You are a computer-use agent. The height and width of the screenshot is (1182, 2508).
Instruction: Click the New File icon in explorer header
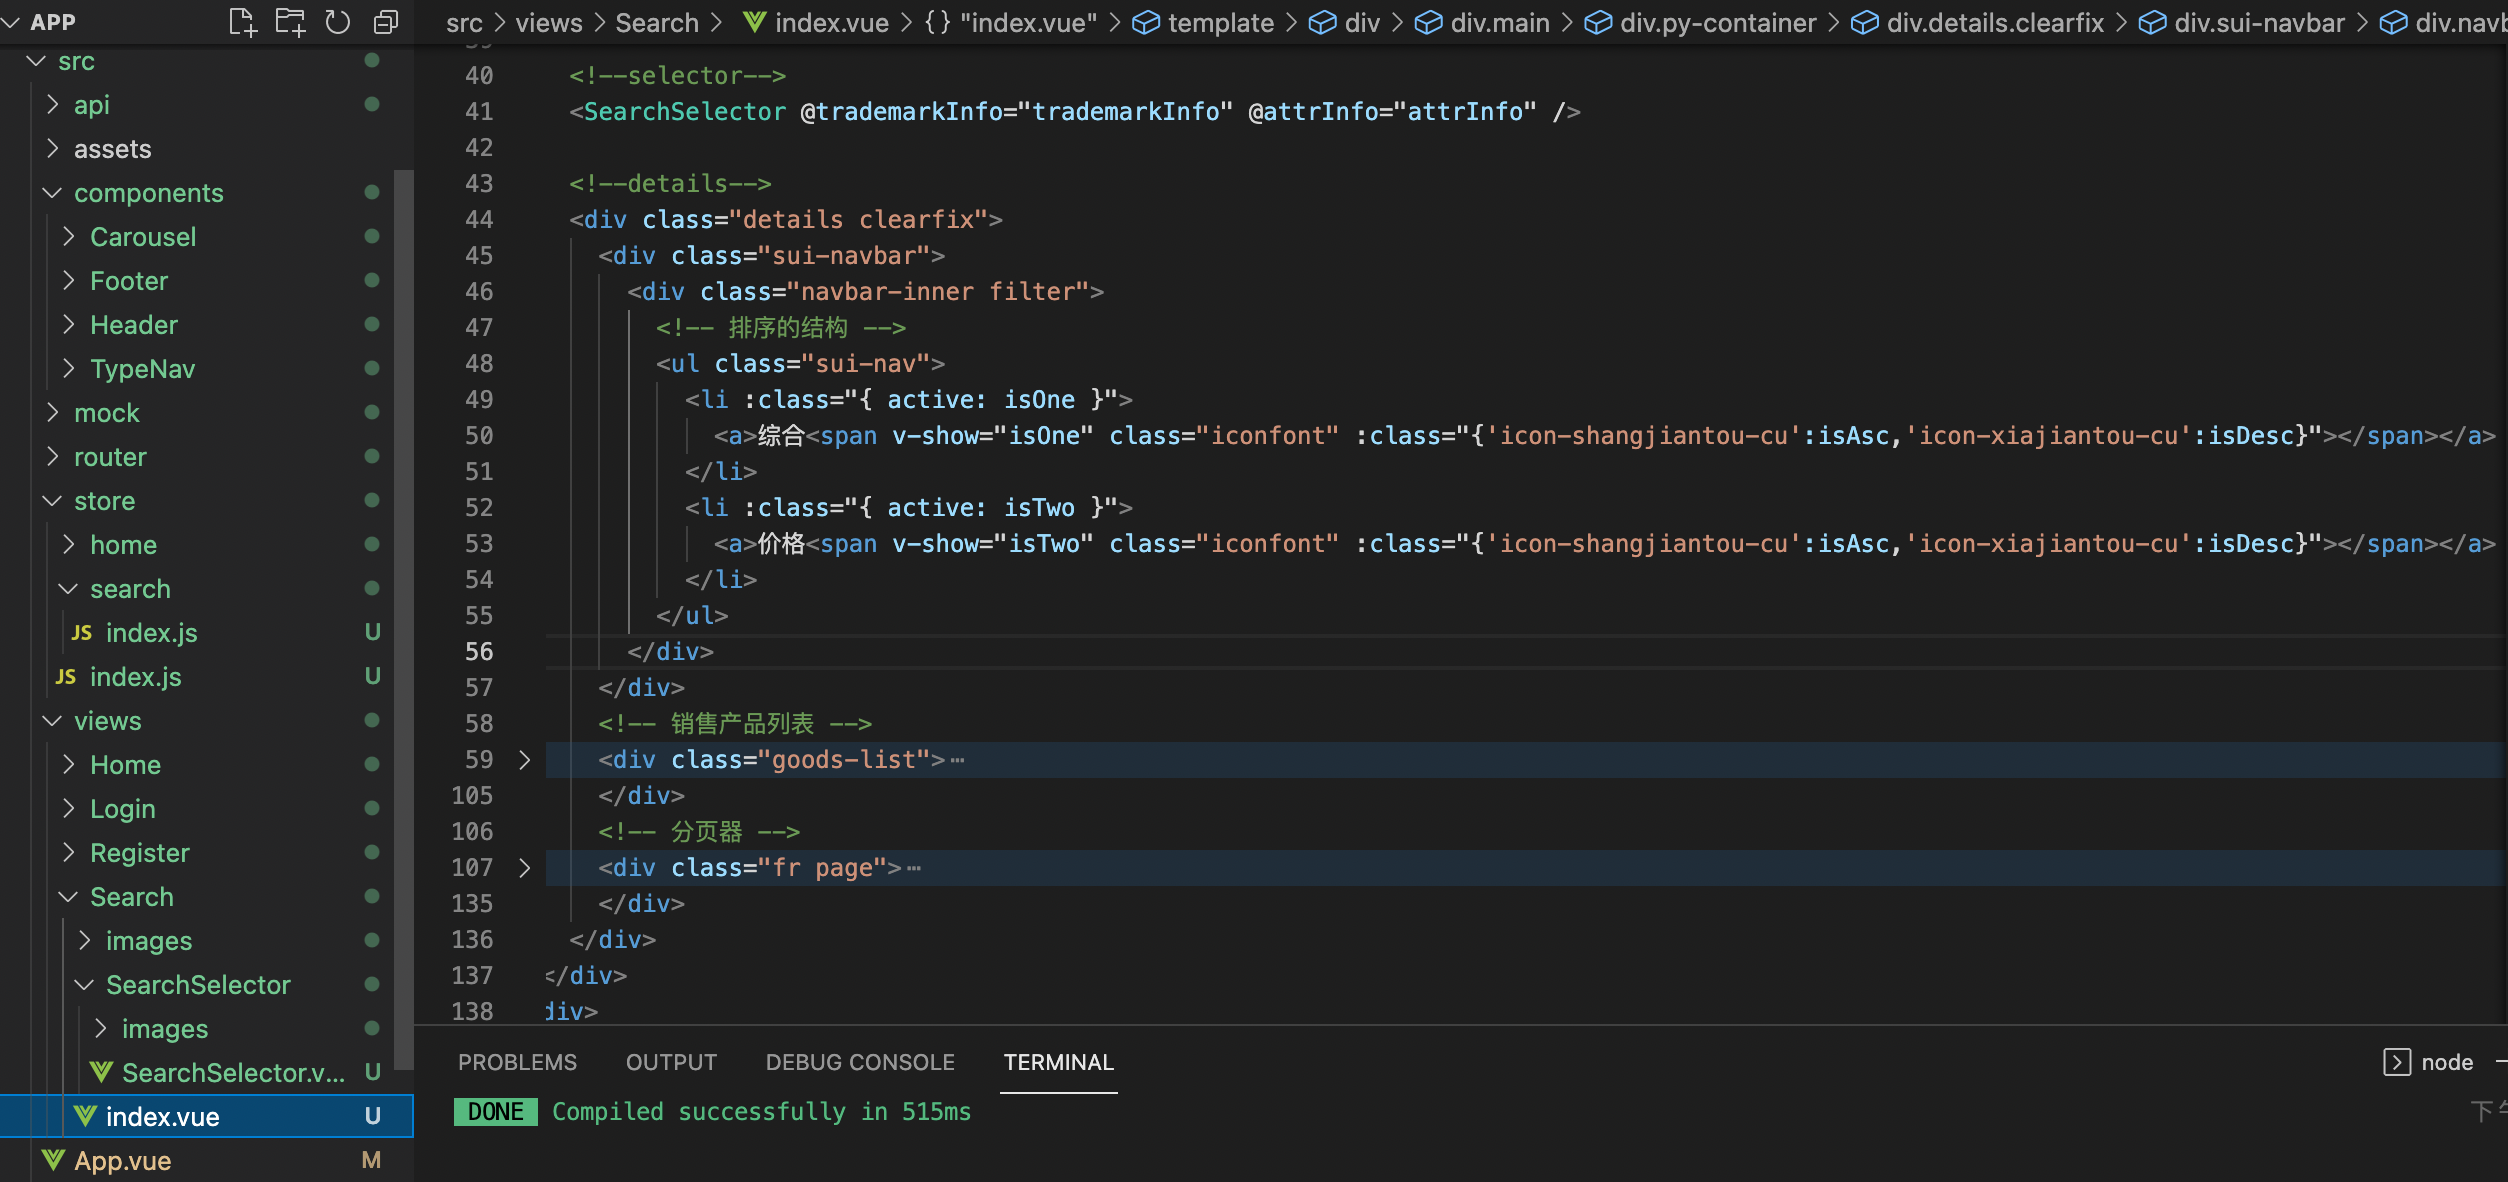point(242,22)
